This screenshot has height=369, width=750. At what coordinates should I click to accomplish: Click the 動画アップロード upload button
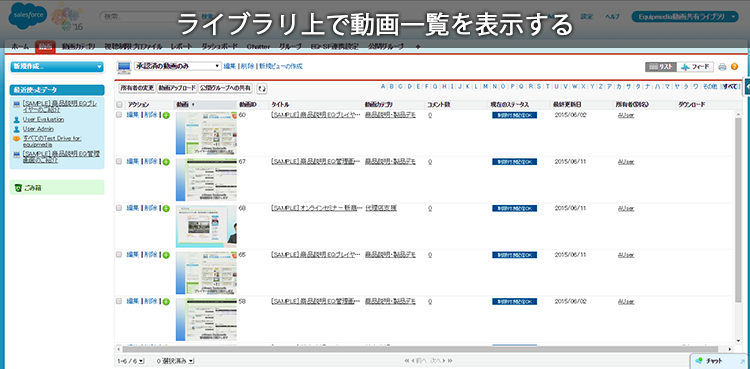click(x=177, y=88)
